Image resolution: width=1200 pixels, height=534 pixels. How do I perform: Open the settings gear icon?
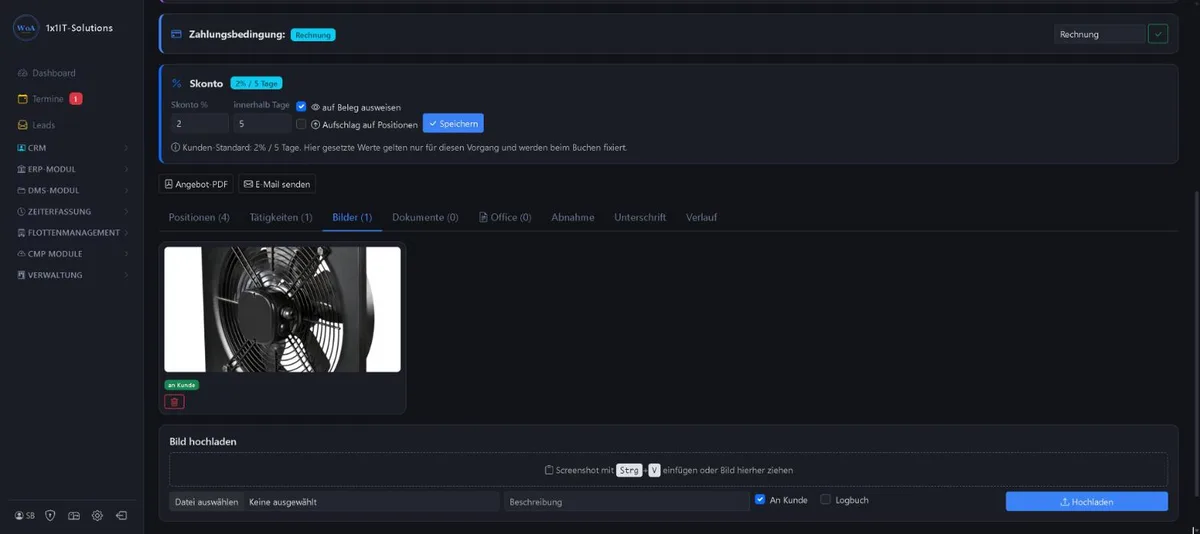tap(97, 516)
